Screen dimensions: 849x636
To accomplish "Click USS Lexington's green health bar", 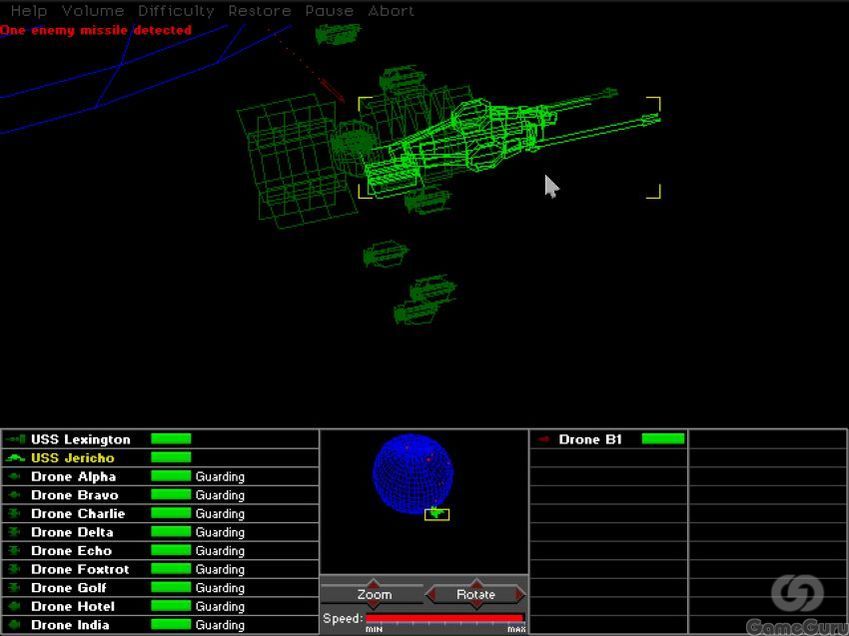I will 171,438.
